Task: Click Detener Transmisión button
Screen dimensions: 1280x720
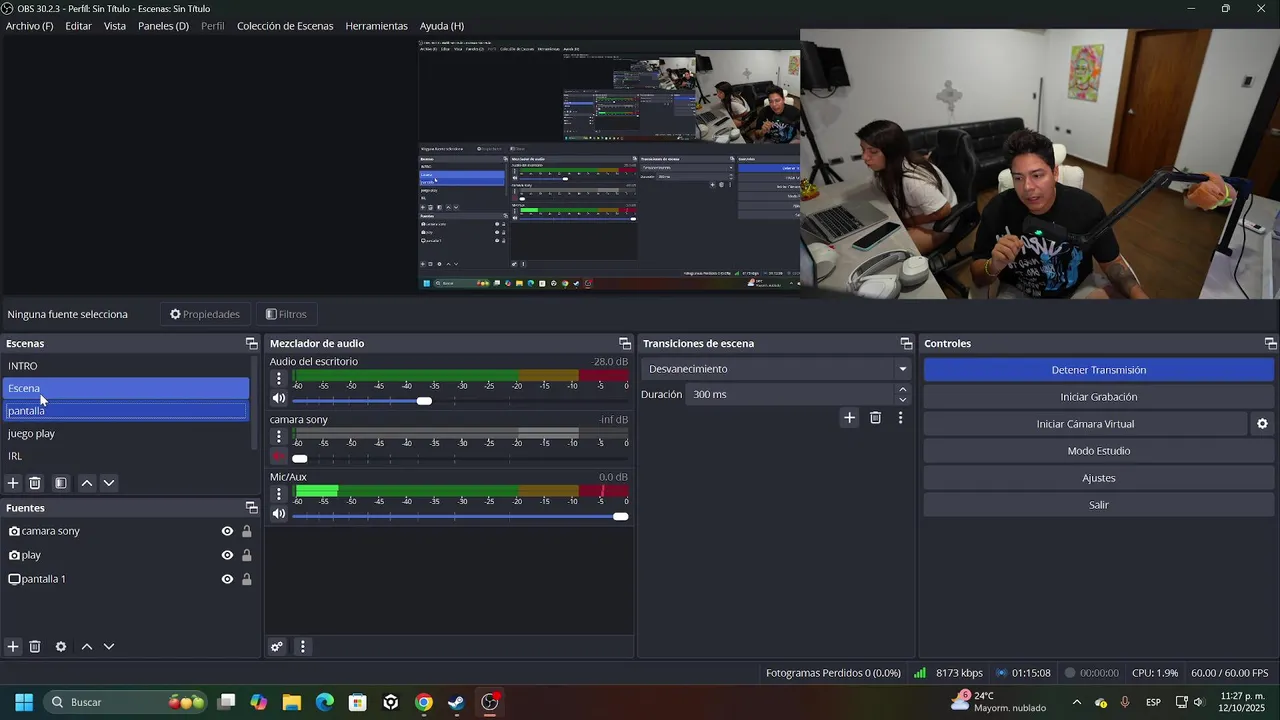Action: (x=1098, y=370)
